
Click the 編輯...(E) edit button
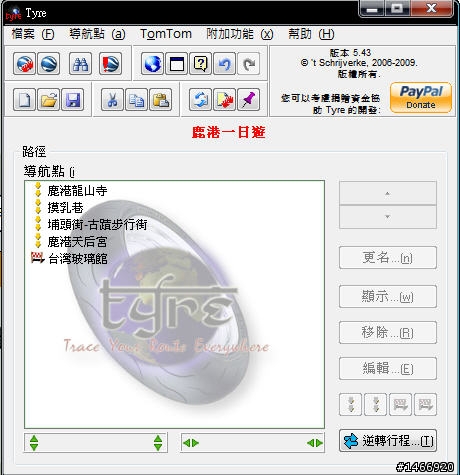(x=388, y=368)
